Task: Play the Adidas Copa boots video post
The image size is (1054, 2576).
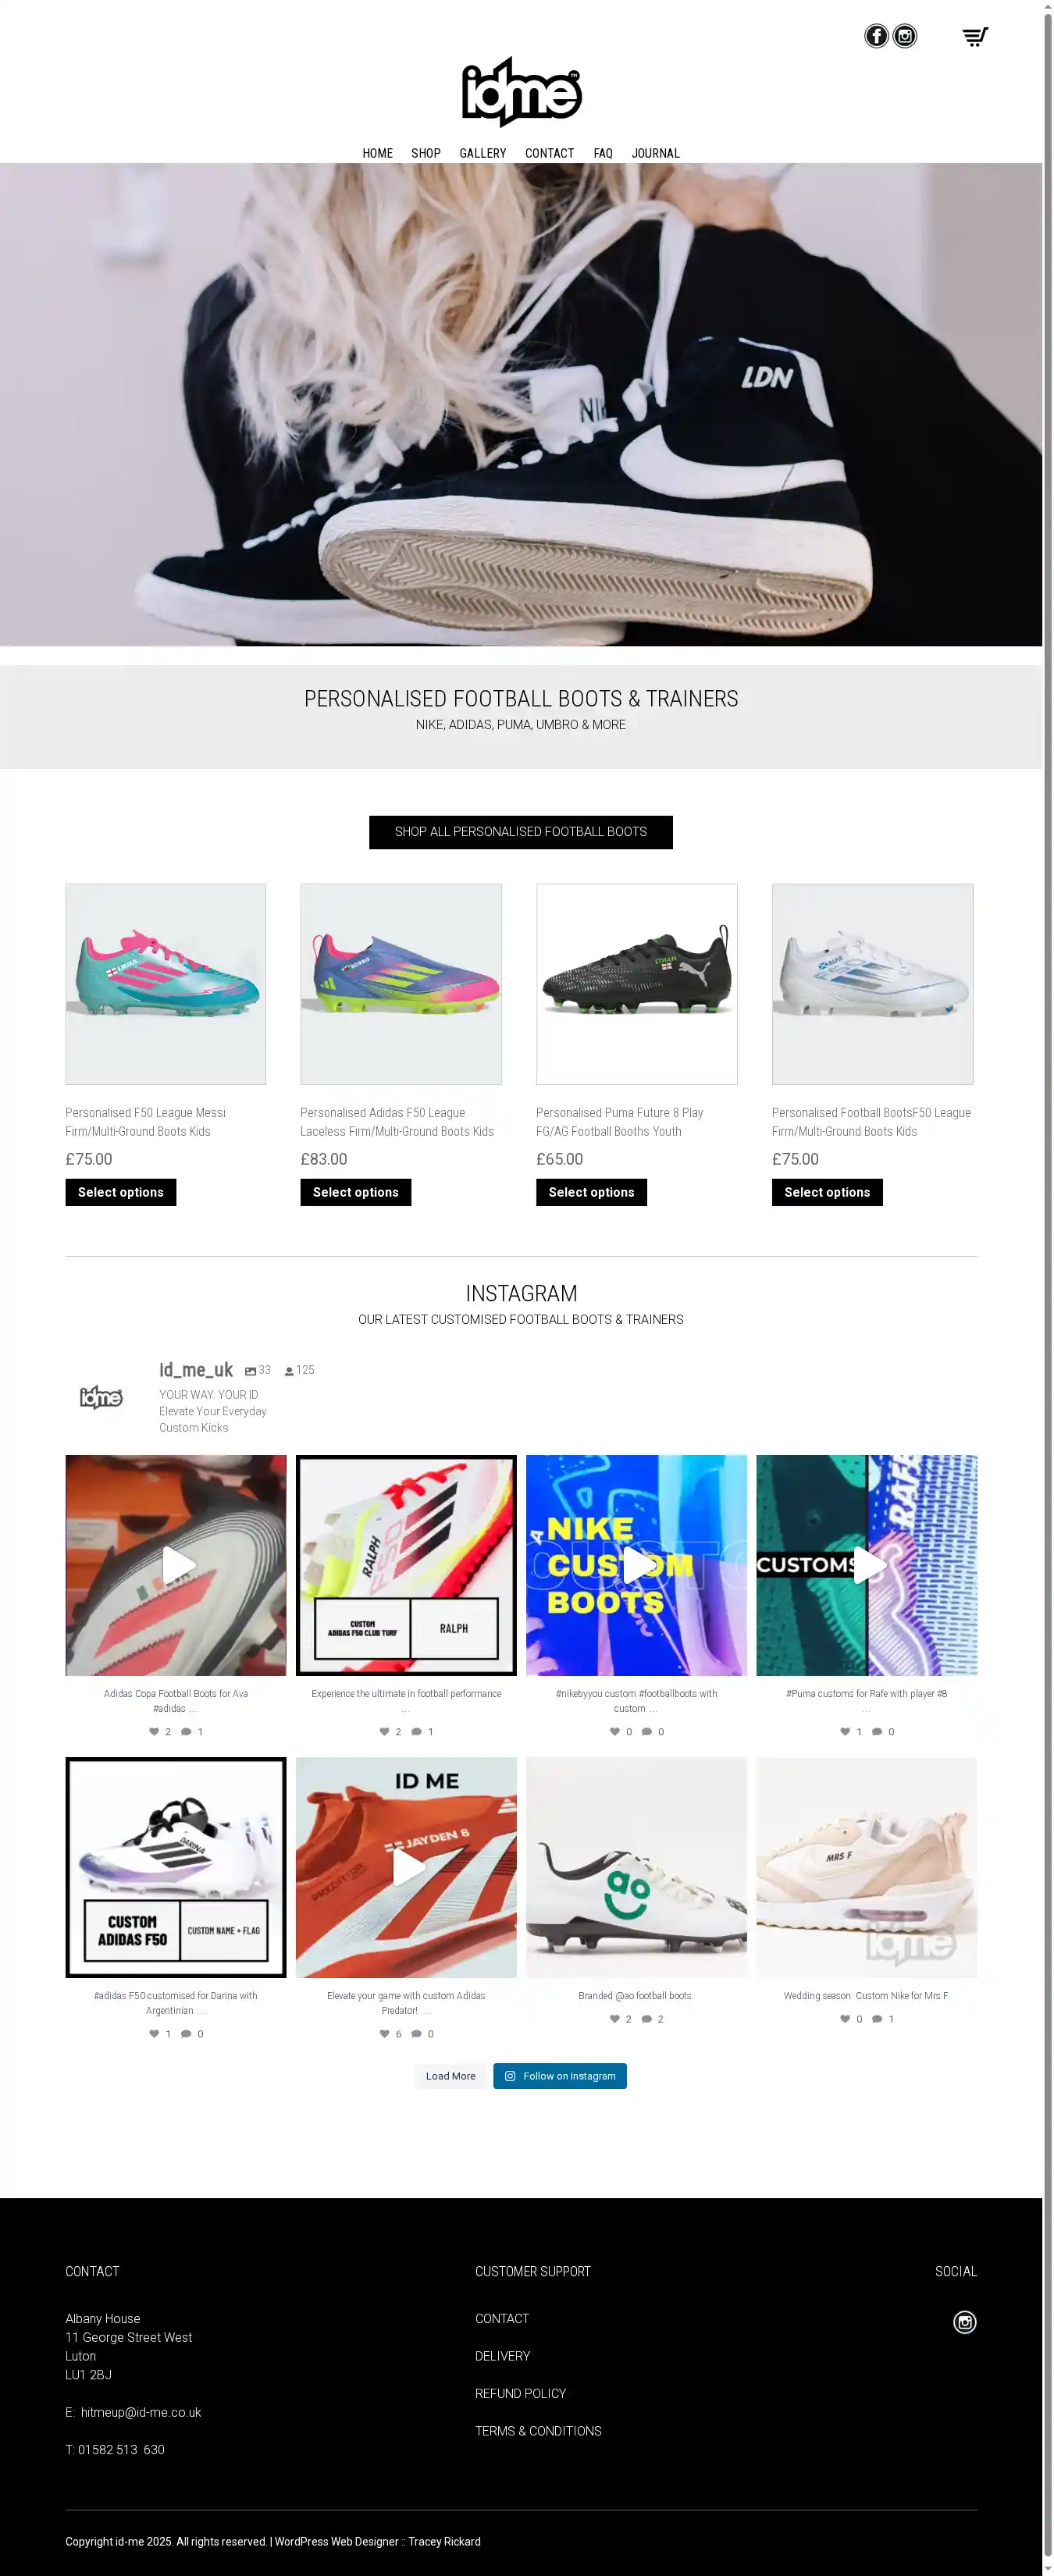Action: point(176,1565)
